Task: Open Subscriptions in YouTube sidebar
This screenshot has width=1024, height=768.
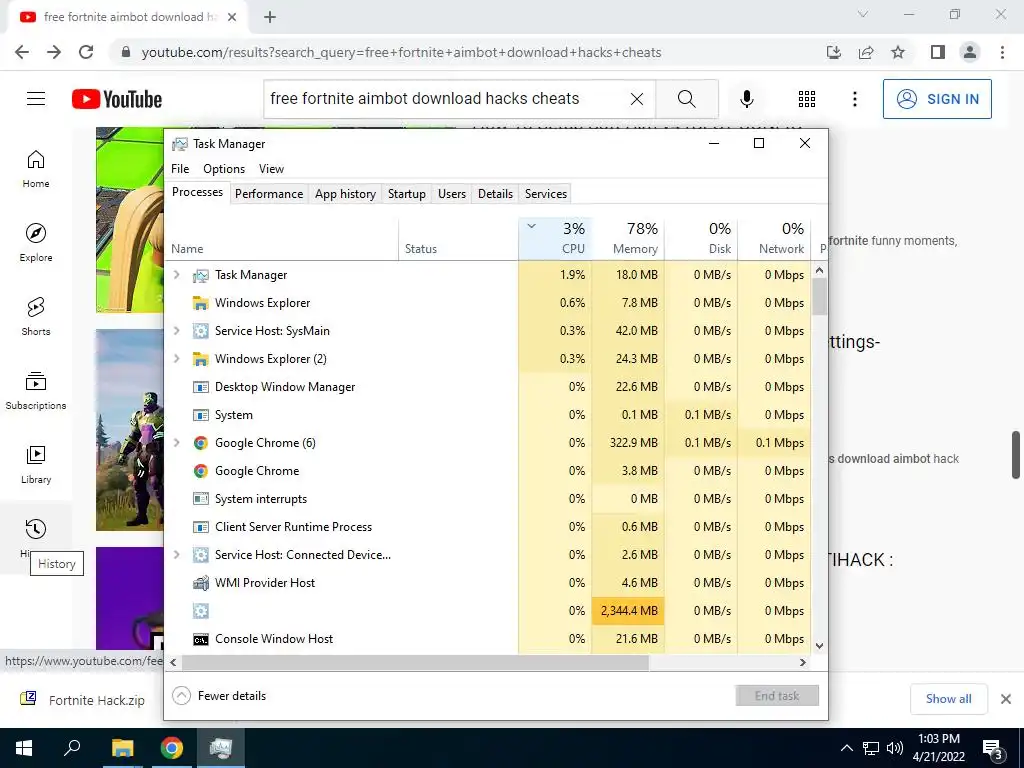Action: click(36, 390)
